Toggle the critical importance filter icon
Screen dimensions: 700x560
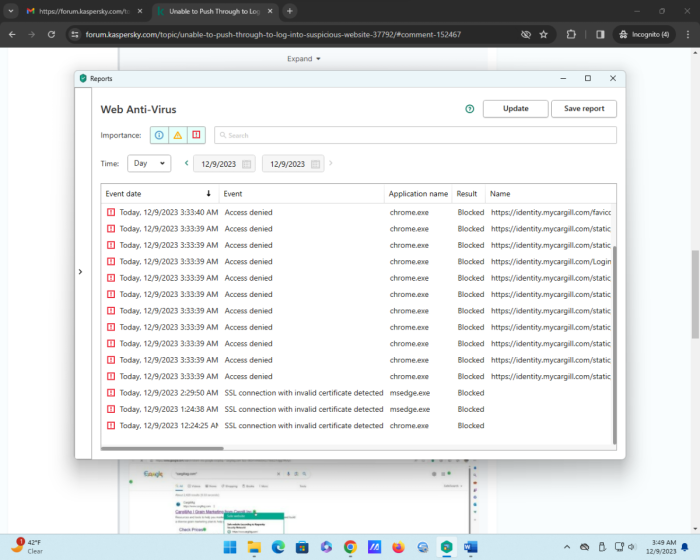196,135
